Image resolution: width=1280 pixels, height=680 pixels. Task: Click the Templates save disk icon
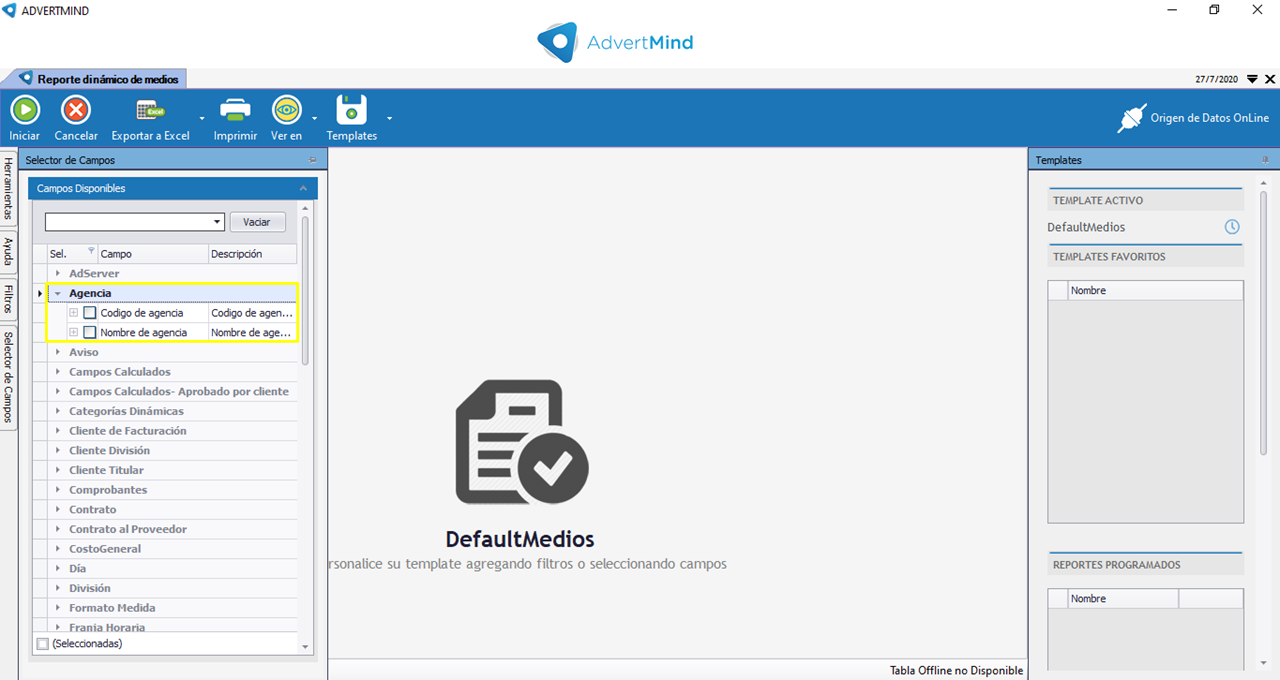[351, 109]
